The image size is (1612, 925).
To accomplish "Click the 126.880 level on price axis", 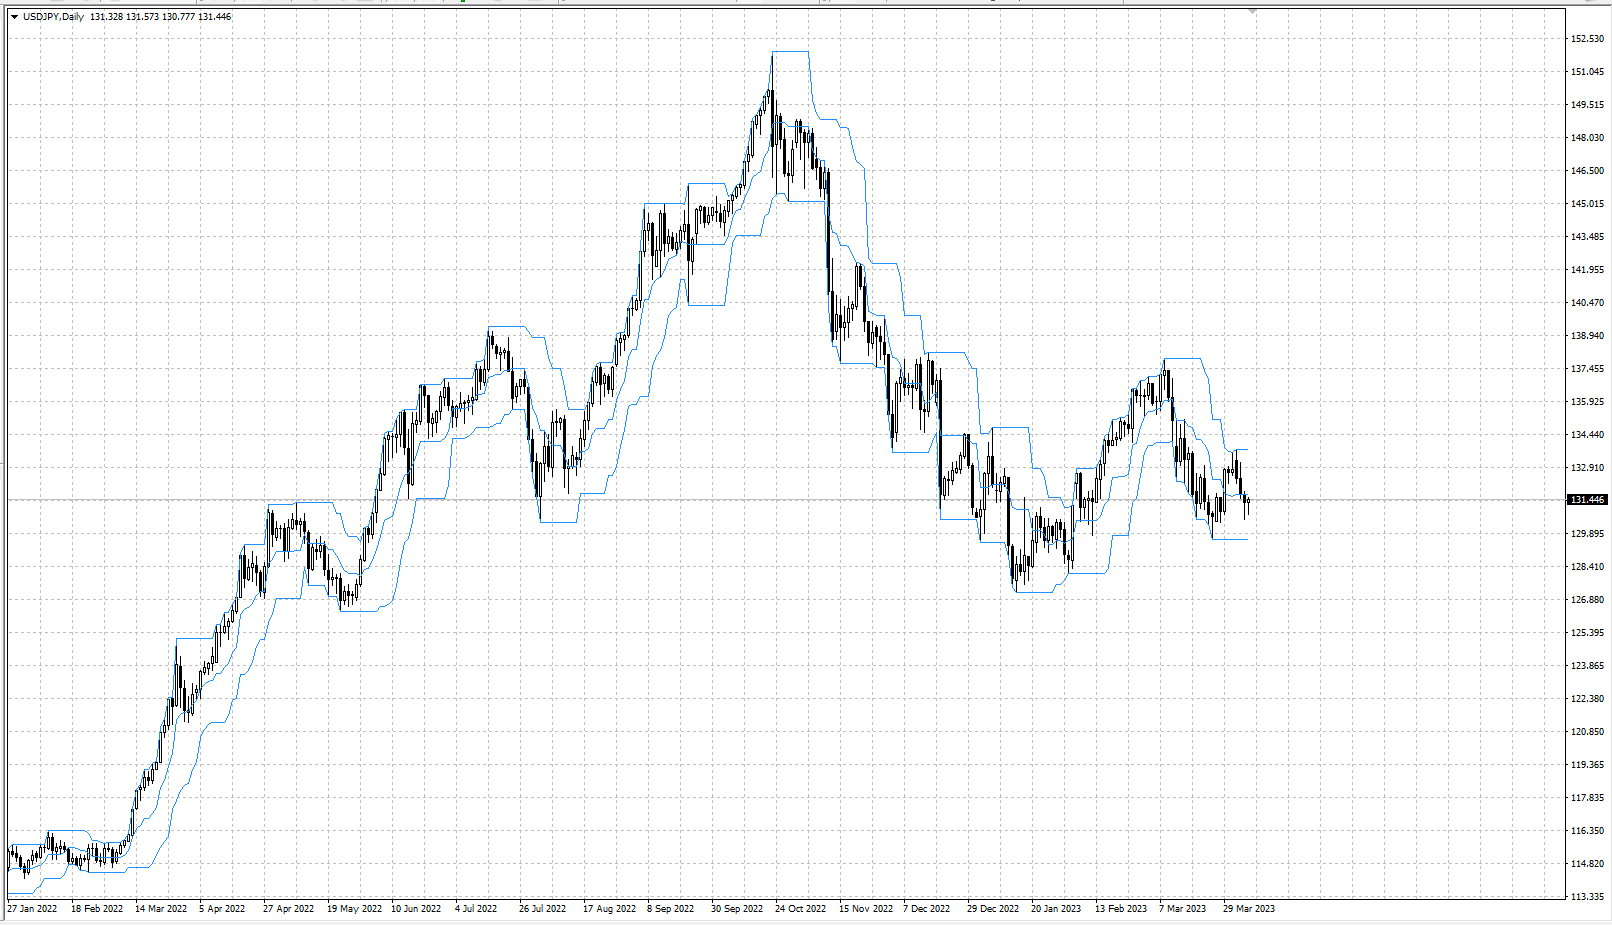I will click(x=1587, y=600).
